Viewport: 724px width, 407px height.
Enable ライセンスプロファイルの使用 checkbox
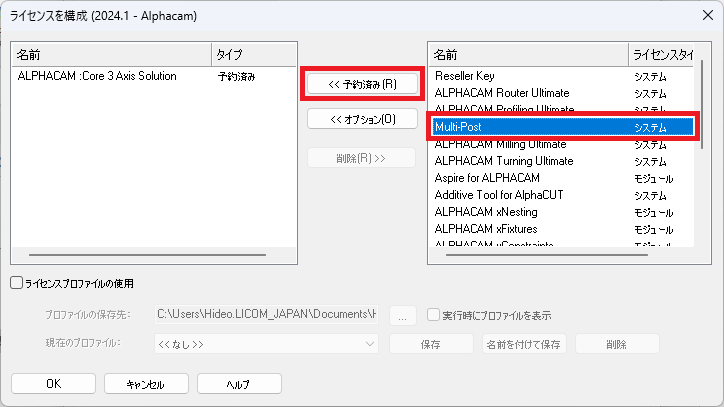[17, 283]
